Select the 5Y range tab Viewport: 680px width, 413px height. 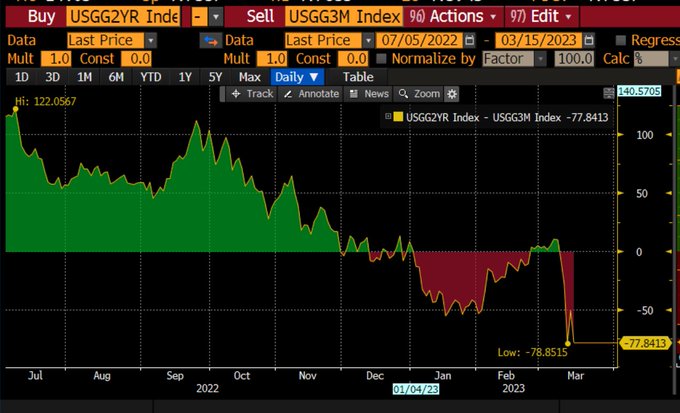click(215, 77)
